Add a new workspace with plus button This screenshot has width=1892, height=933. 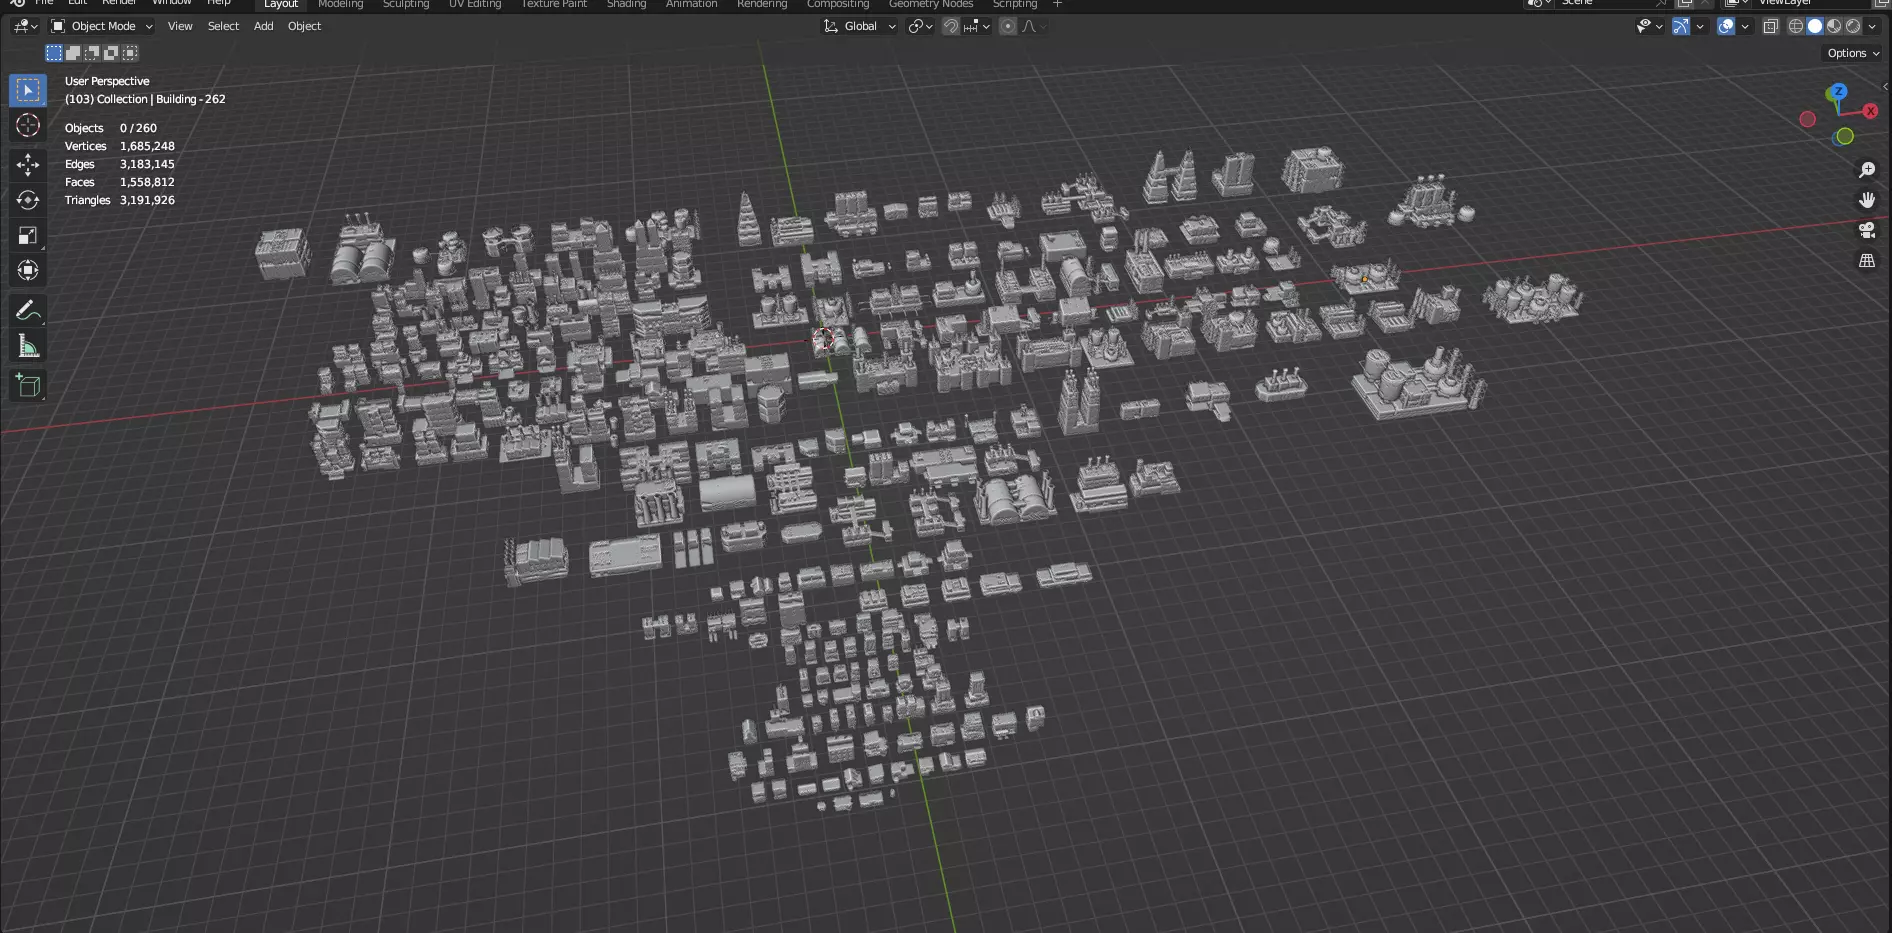click(x=1057, y=4)
